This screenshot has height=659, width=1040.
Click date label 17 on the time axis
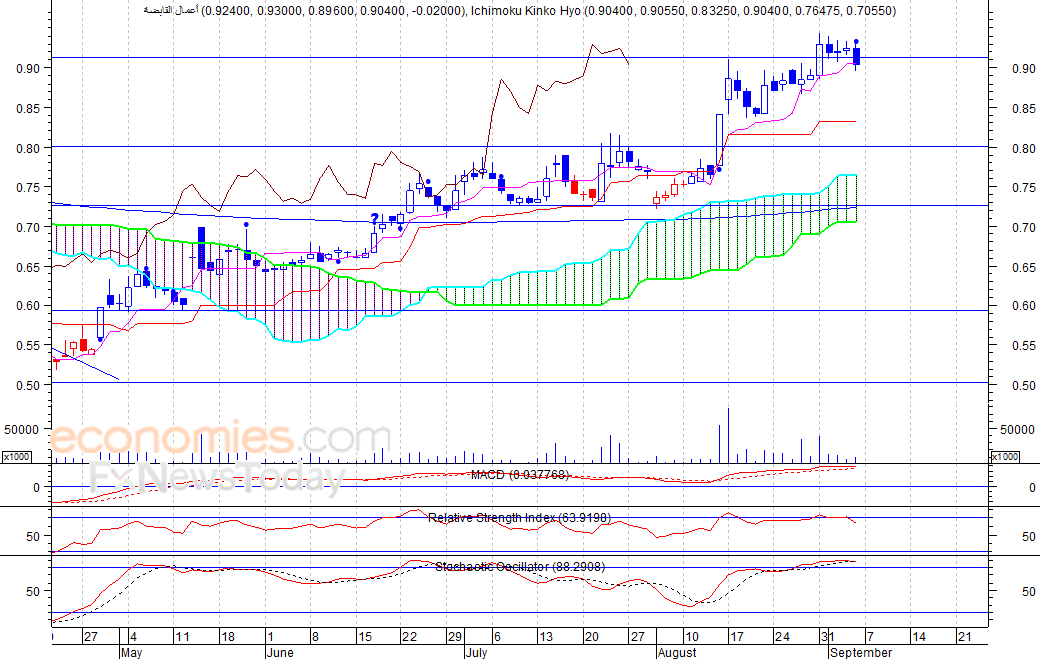(736, 637)
